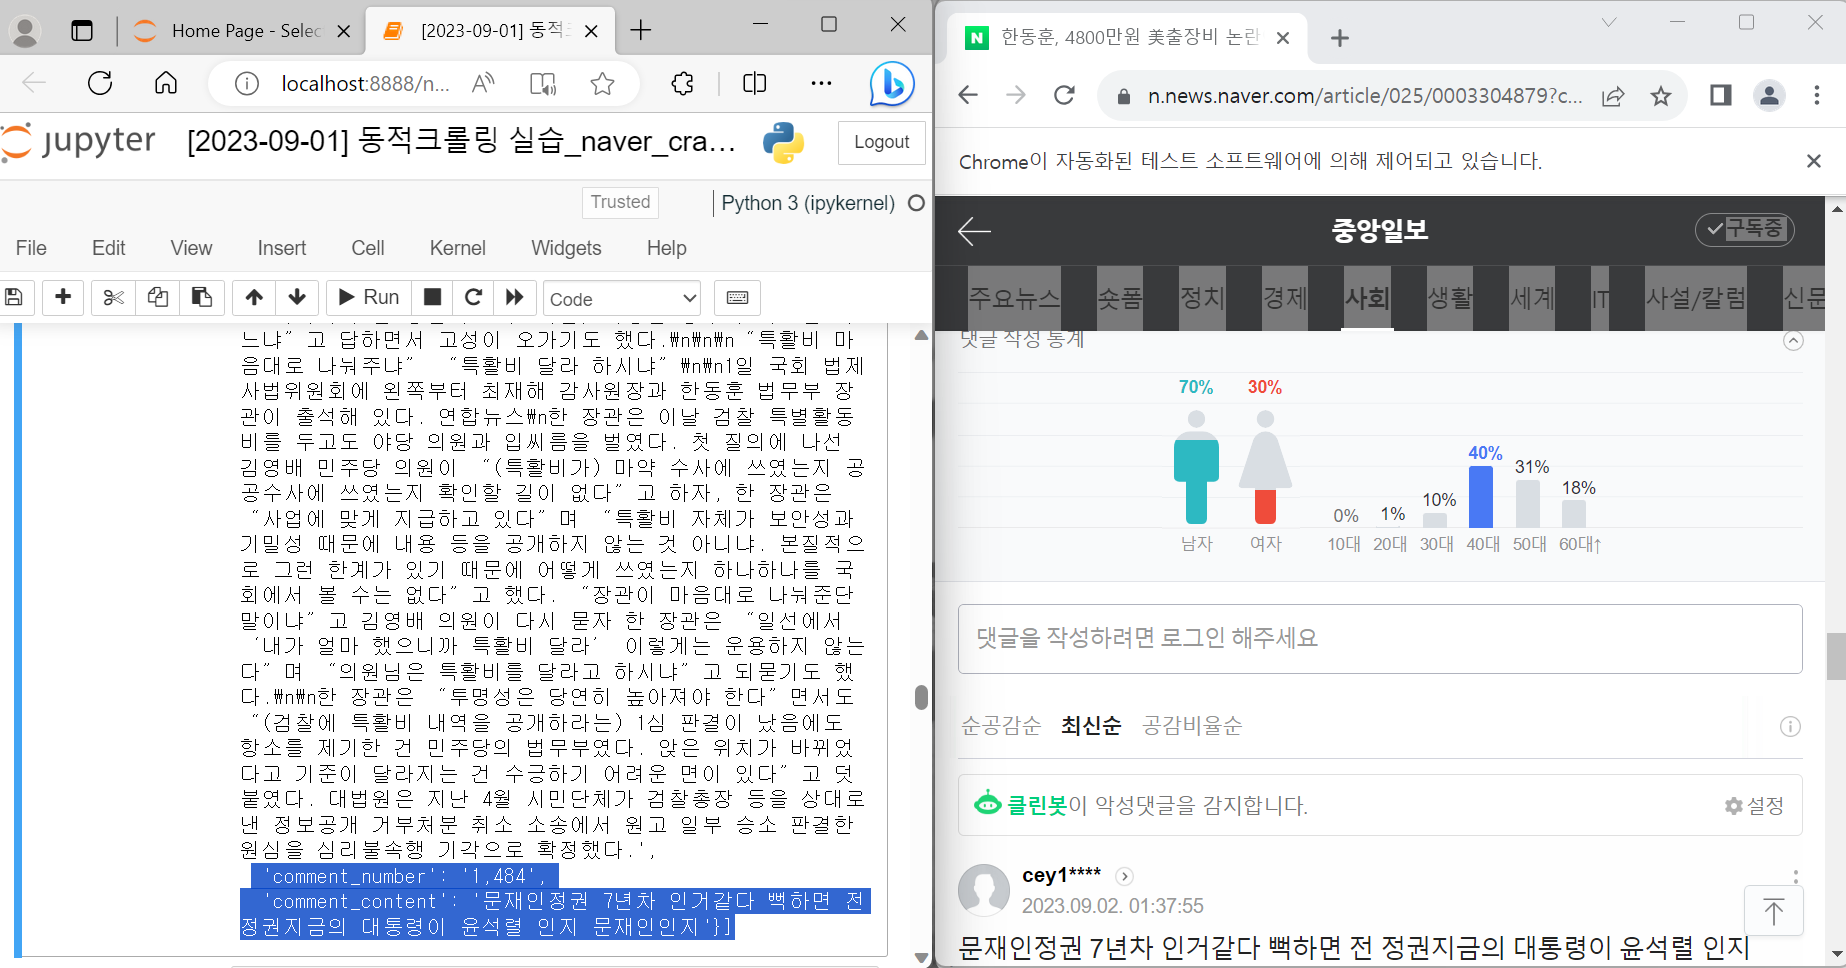Go back in Chrome browser

point(968,96)
